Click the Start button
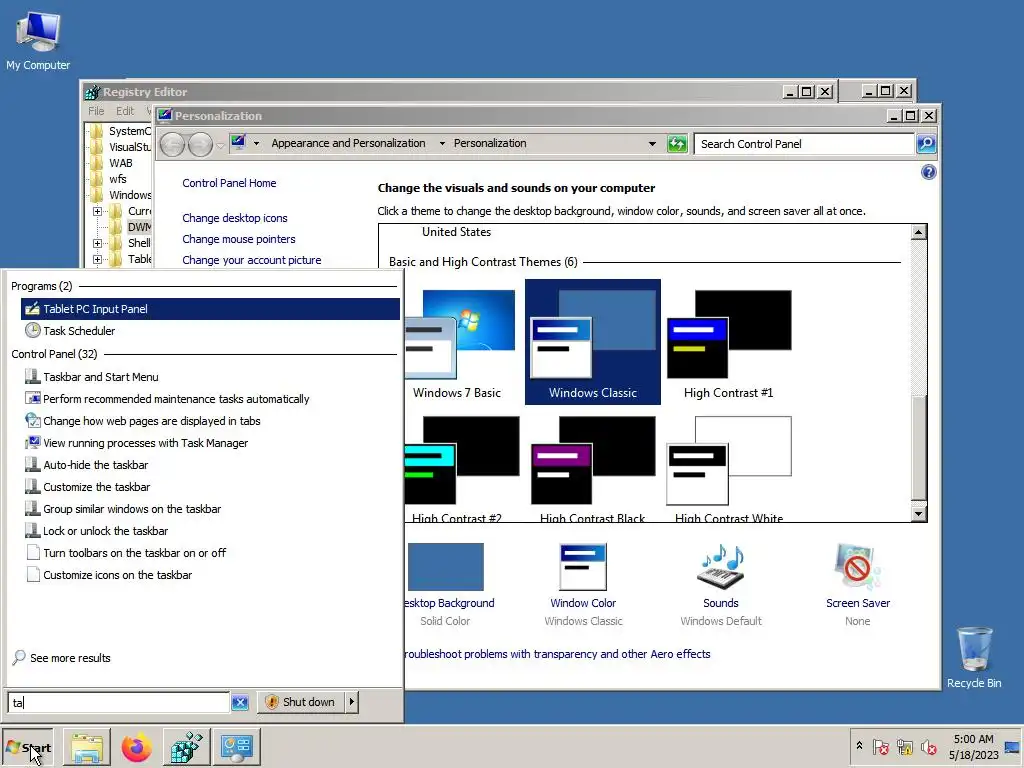The image size is (1024, 768). coord(27,748)
